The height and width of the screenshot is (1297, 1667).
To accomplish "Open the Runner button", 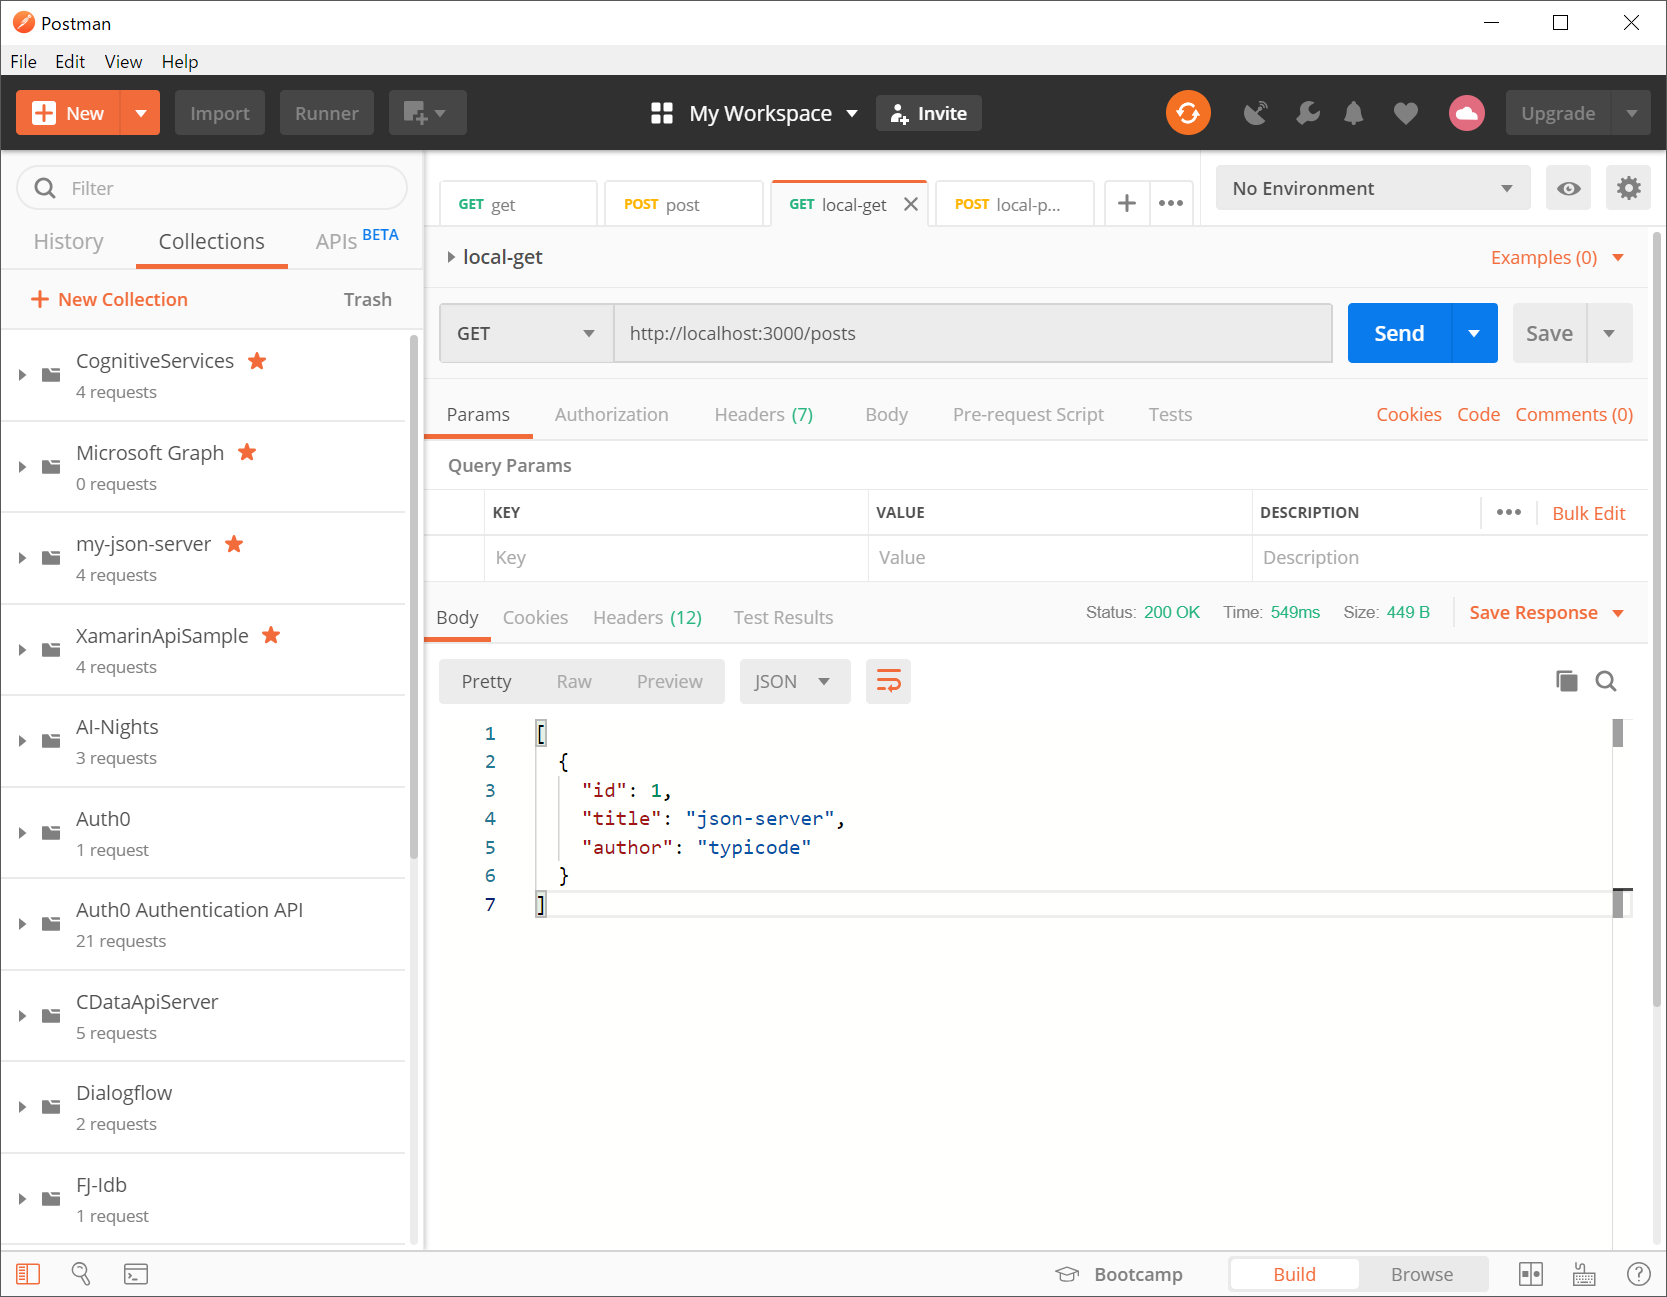I will pos(326,113).
